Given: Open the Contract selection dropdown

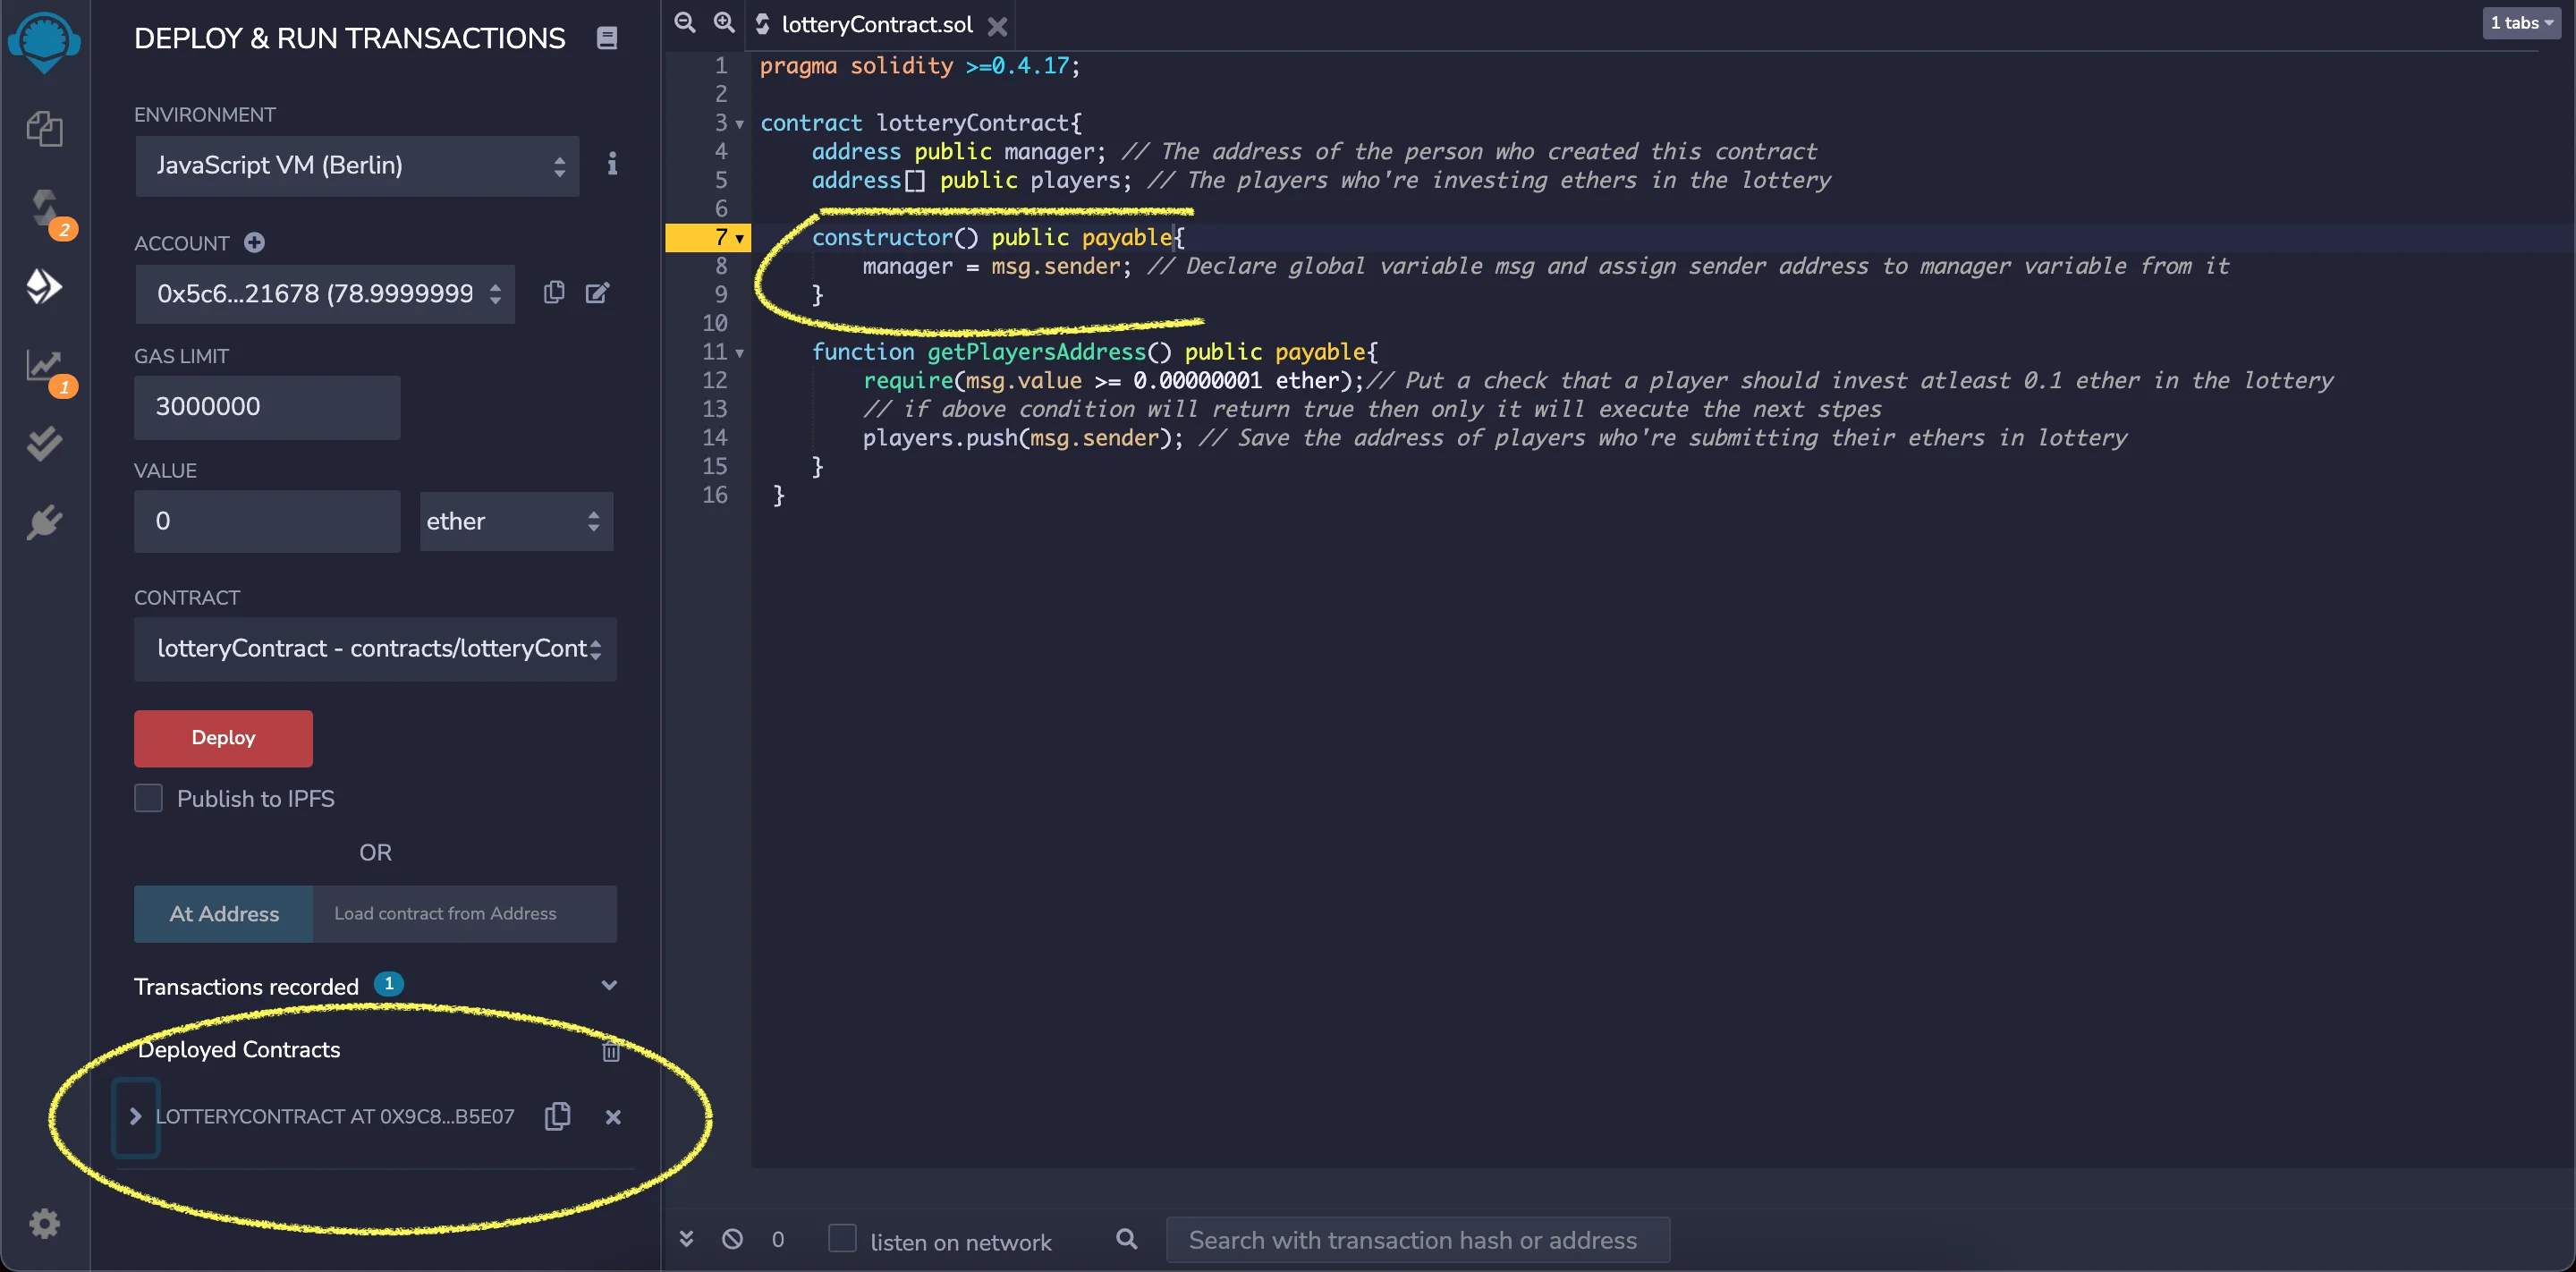Looking at the screenshot, I should pos(375,649).
